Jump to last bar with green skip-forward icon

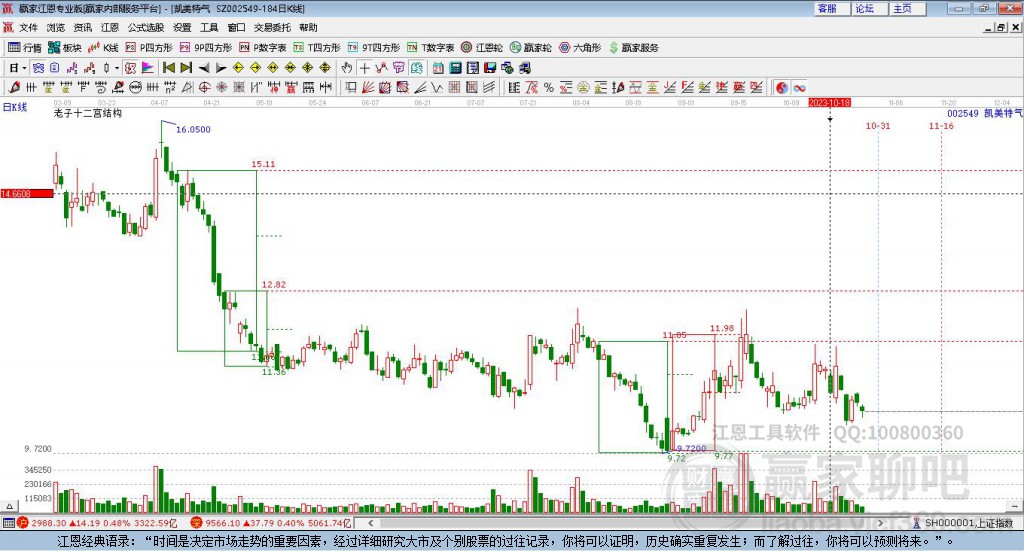coord(186,68)
